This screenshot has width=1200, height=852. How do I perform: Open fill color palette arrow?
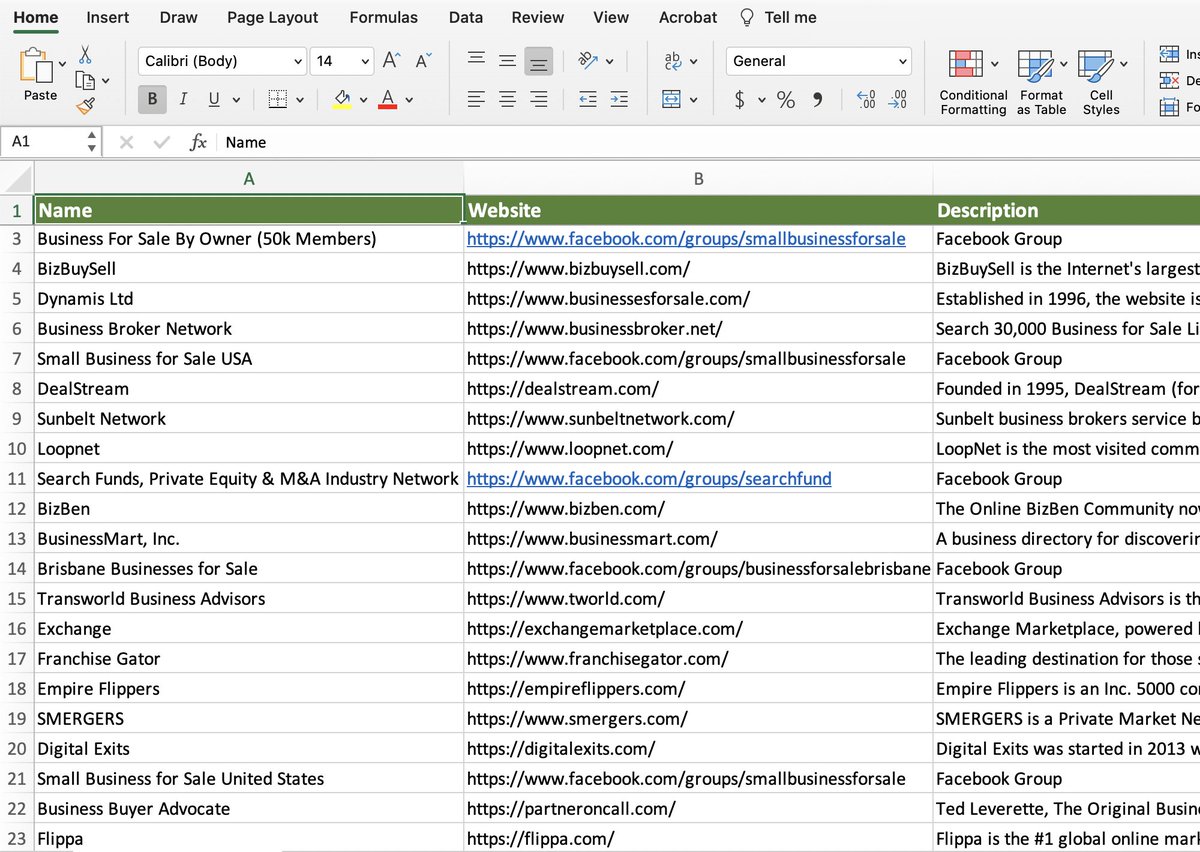pos(363,100)
